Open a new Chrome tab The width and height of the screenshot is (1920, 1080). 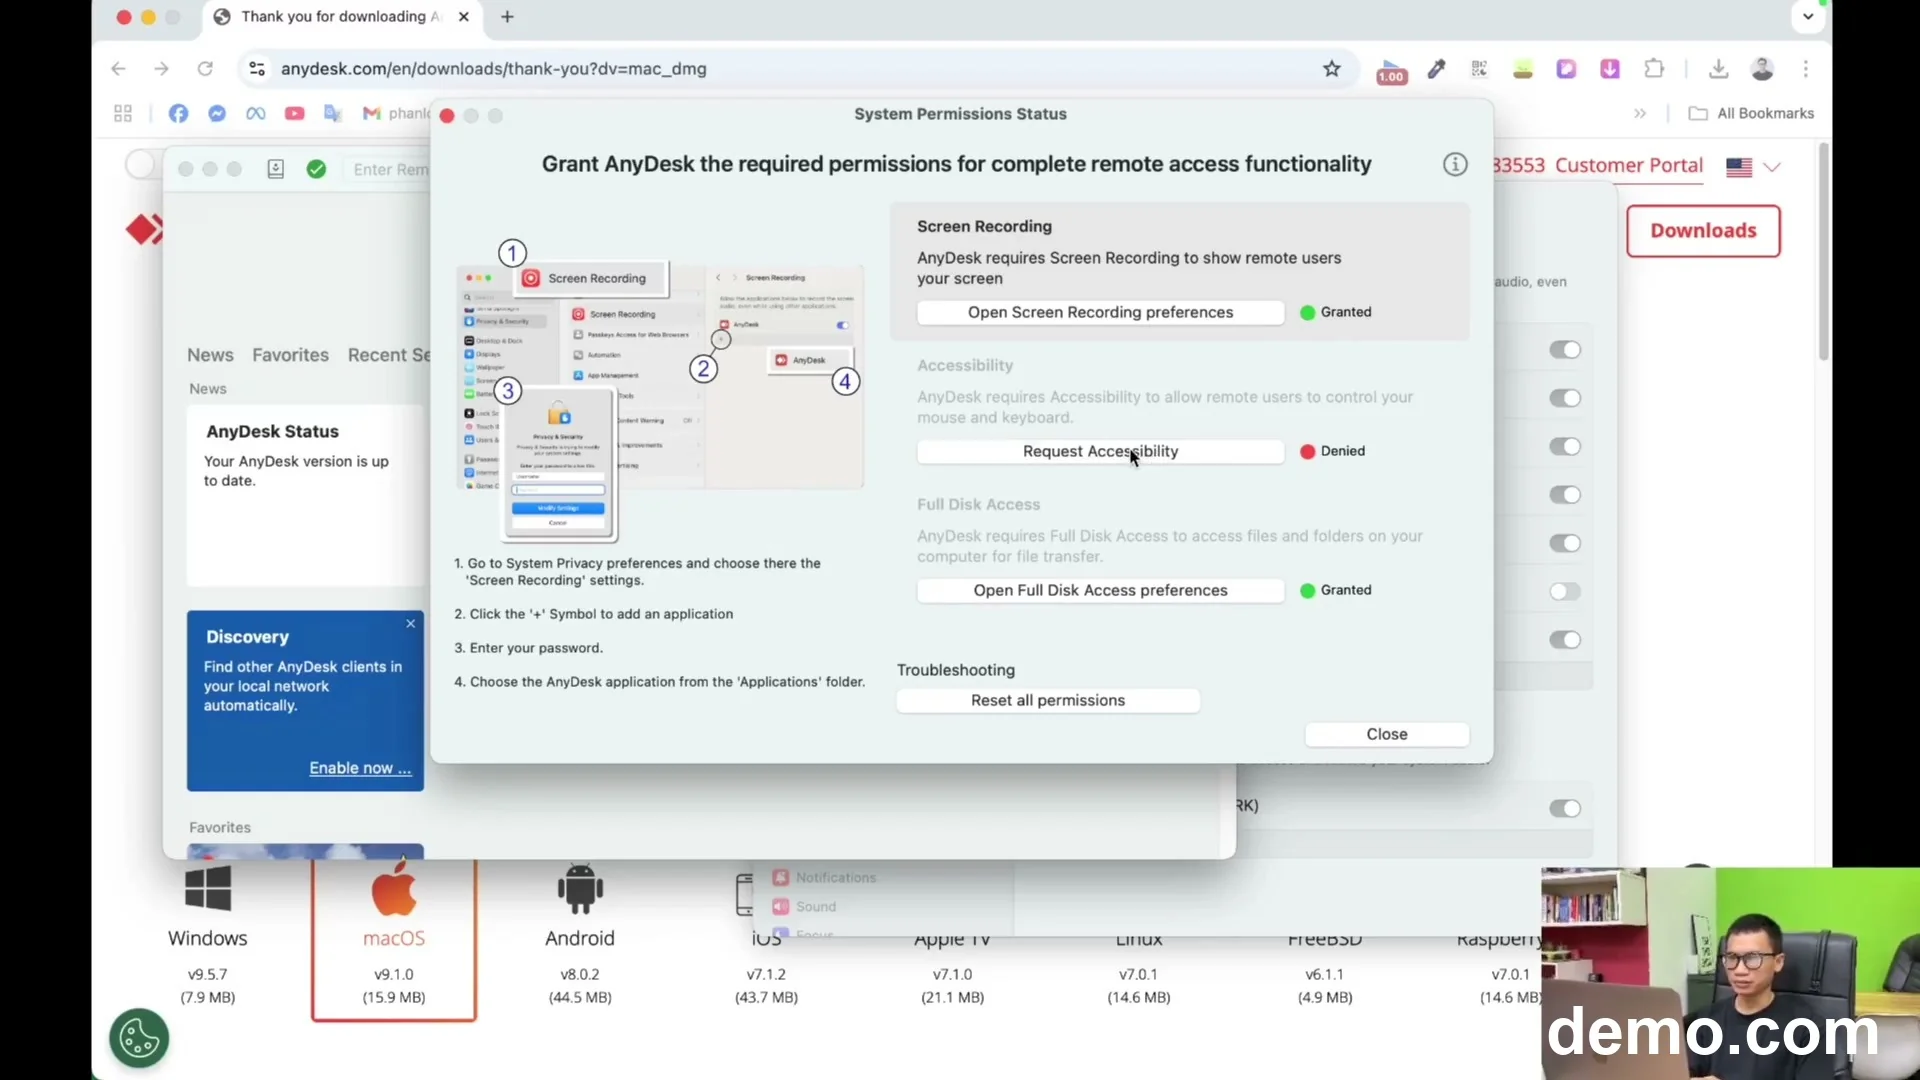pos(507,17)
